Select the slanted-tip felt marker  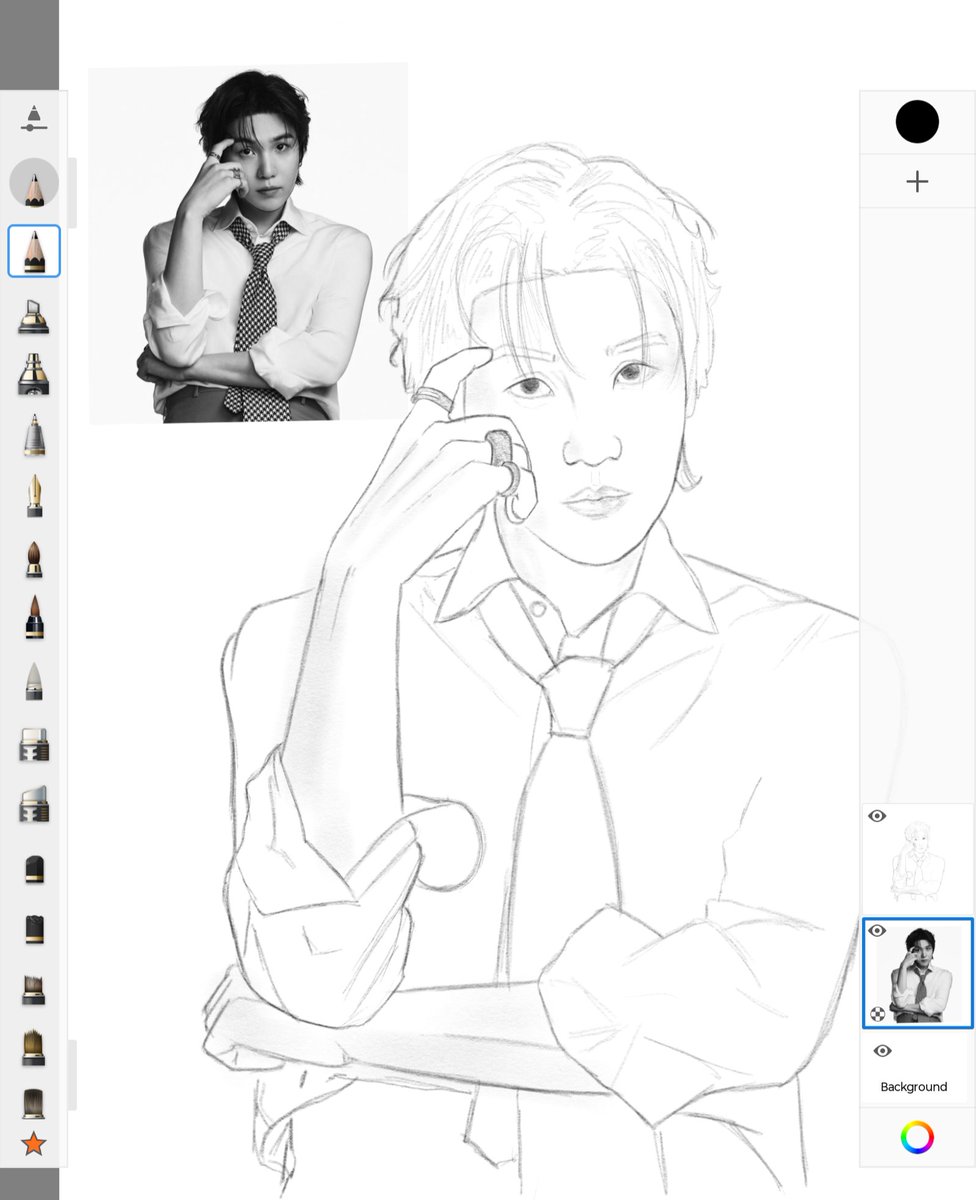(x=34, y=804)
